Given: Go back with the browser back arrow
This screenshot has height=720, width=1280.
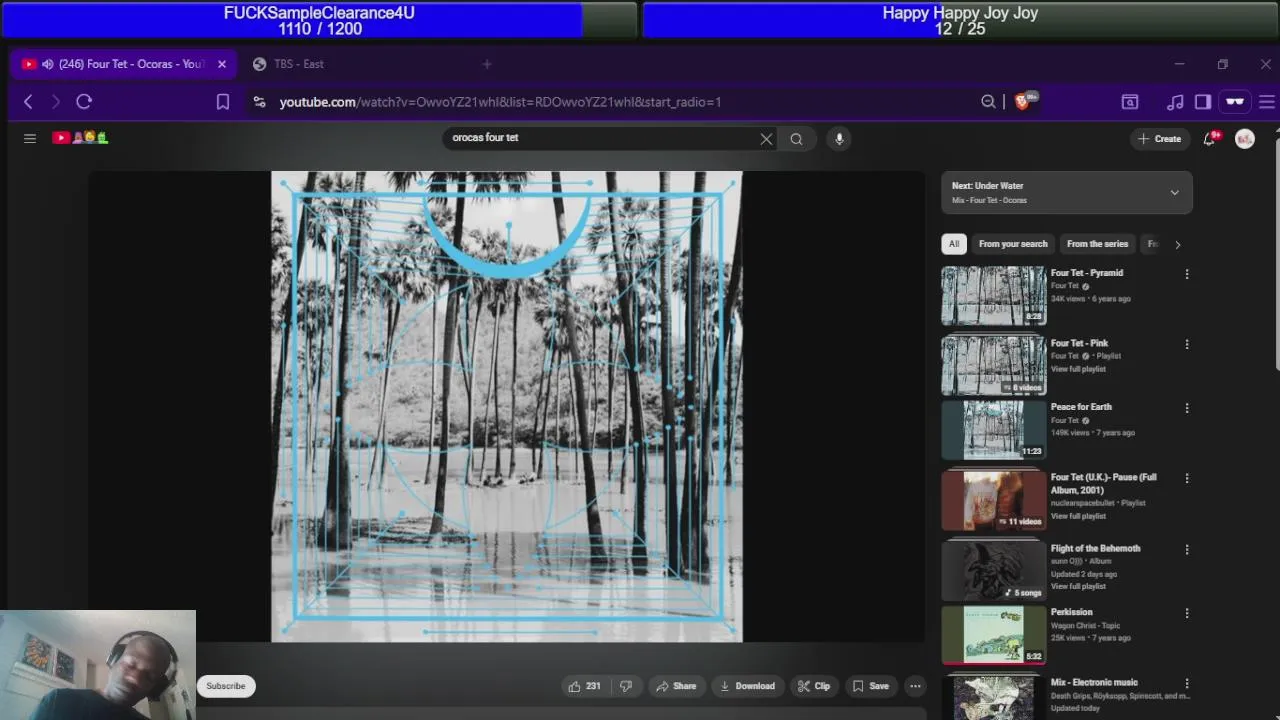Looking at the screenshot, I should tap(28, 102).
